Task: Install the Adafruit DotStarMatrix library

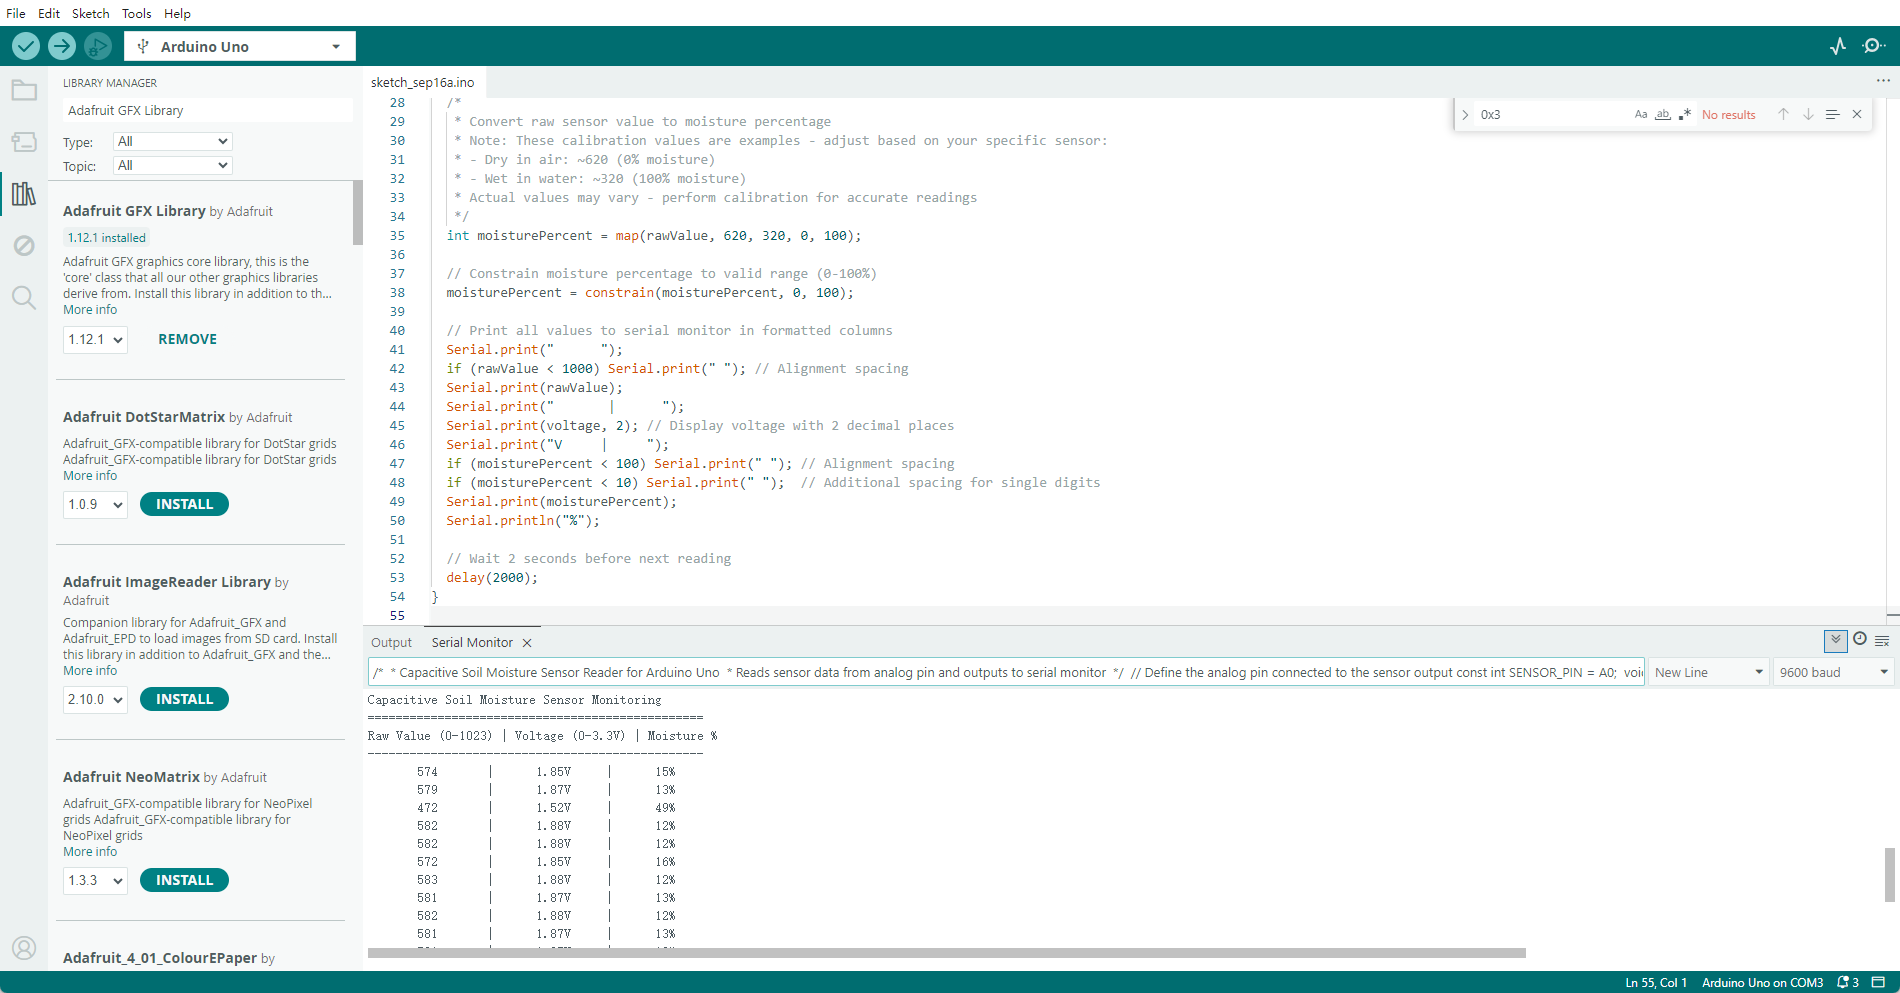Action: click(x=184, y=504)
